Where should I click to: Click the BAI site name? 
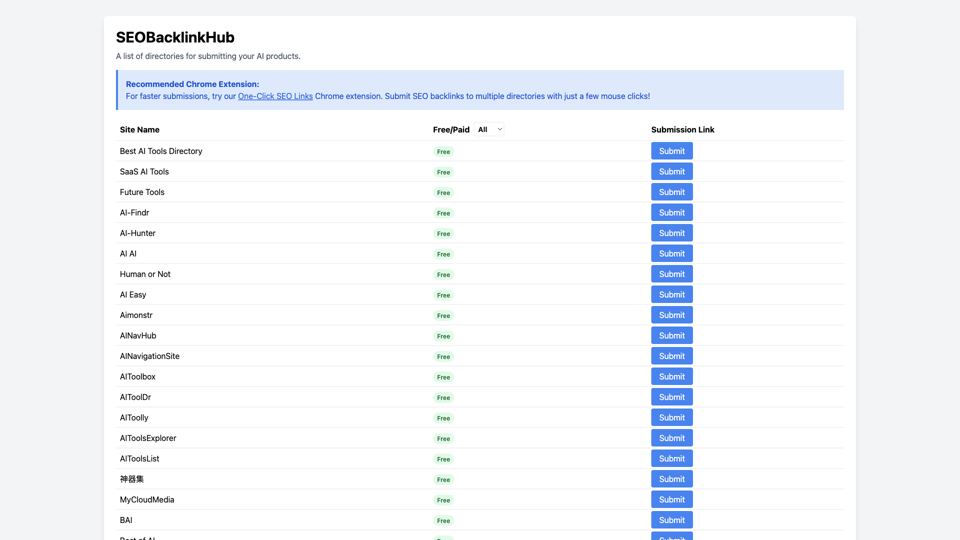(x=126, y=520)
